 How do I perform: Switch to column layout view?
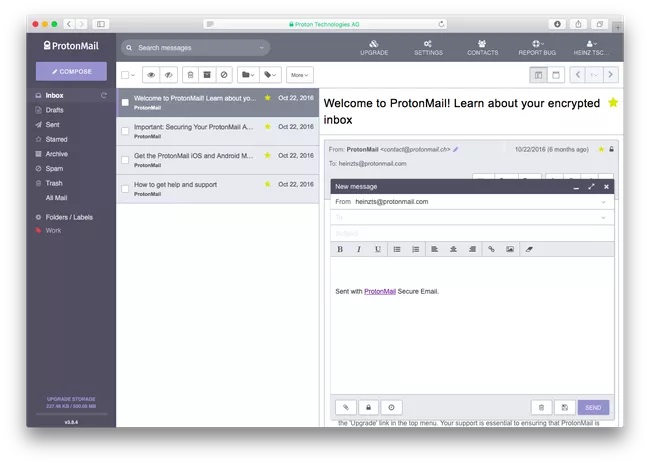point(538,75)
